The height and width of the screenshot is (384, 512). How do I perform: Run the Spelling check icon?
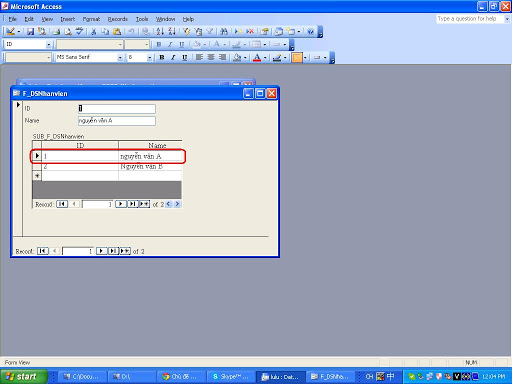pyautogui.click(x=79, y=32)
